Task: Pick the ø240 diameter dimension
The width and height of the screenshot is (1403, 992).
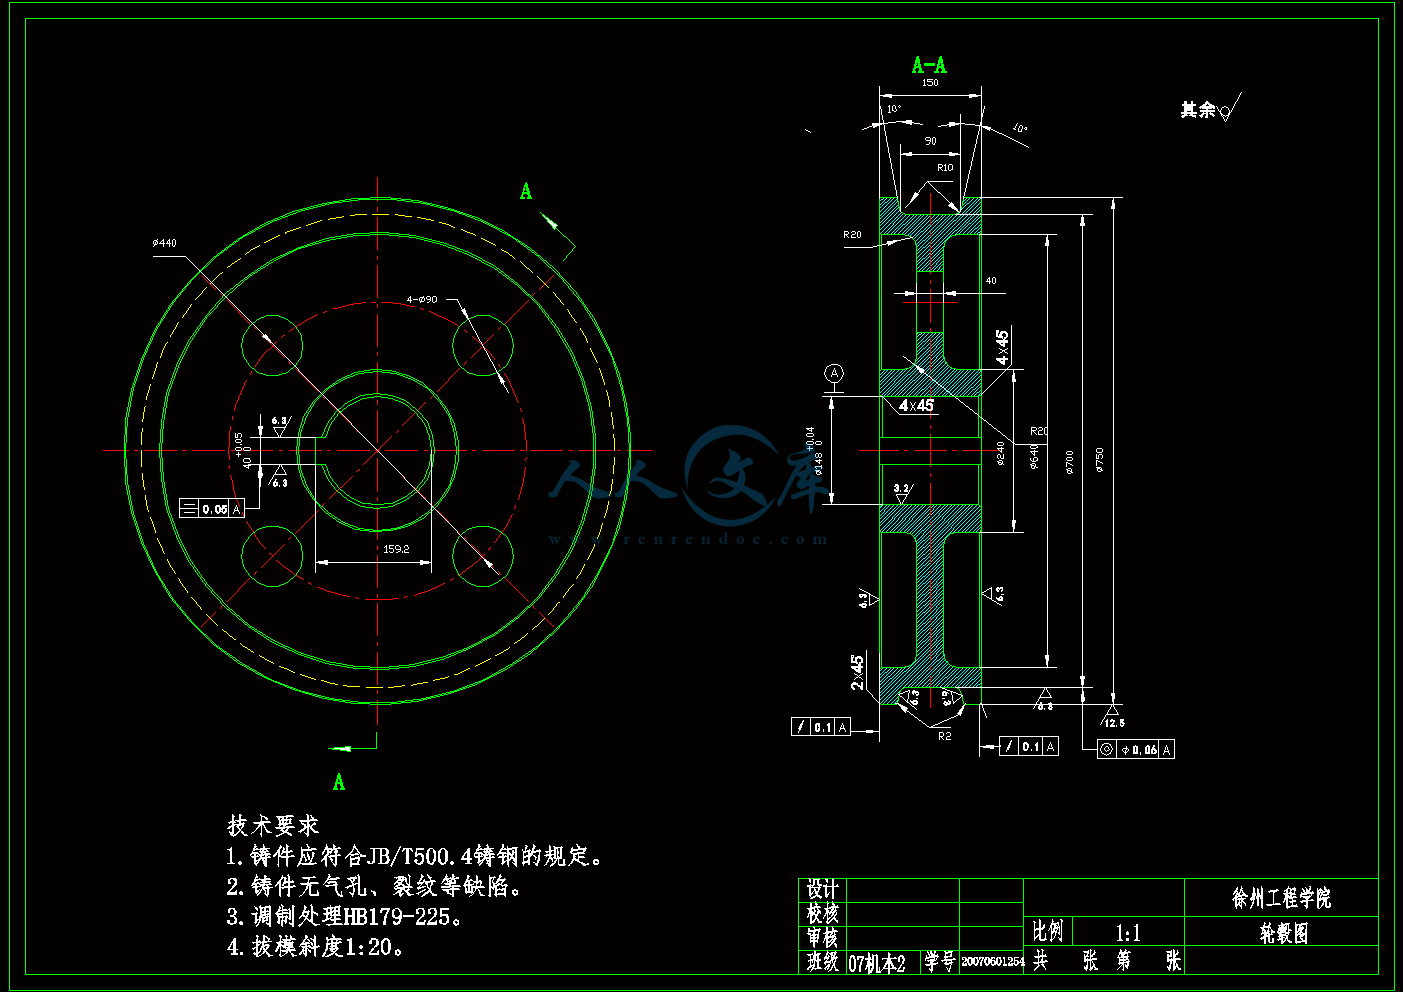Action: [1001, 453]
